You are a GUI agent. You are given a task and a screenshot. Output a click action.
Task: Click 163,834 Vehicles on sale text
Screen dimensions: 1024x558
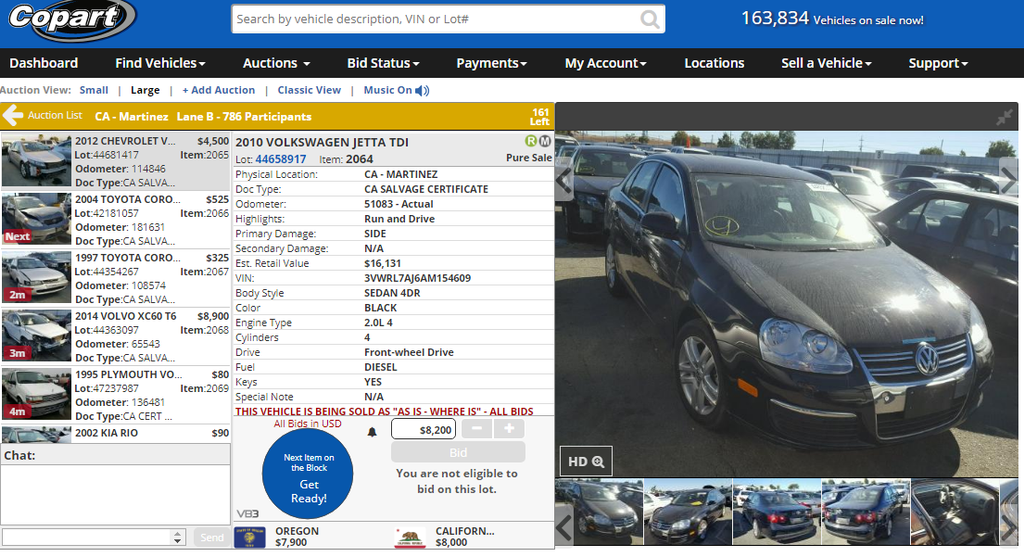pyautogui.click(x=832, y=19)
